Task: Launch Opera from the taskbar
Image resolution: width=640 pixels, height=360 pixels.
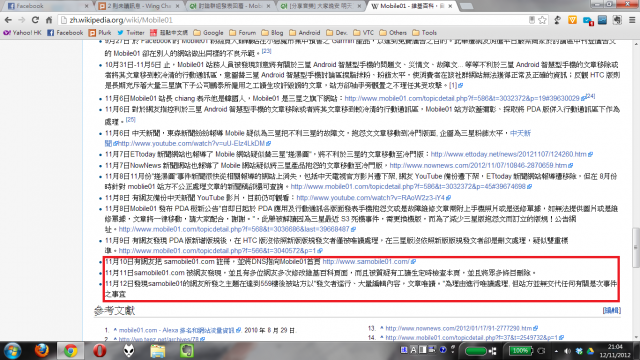Action: 99,351
